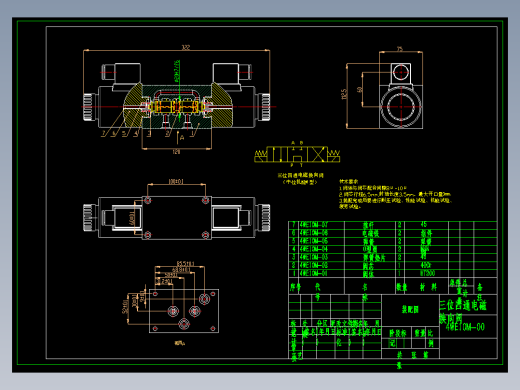Image resolution: width=520 pixels, height=390 pixels.
Task: Select drawing number 4WE10M-00 in title block
Action: point(465,327)
